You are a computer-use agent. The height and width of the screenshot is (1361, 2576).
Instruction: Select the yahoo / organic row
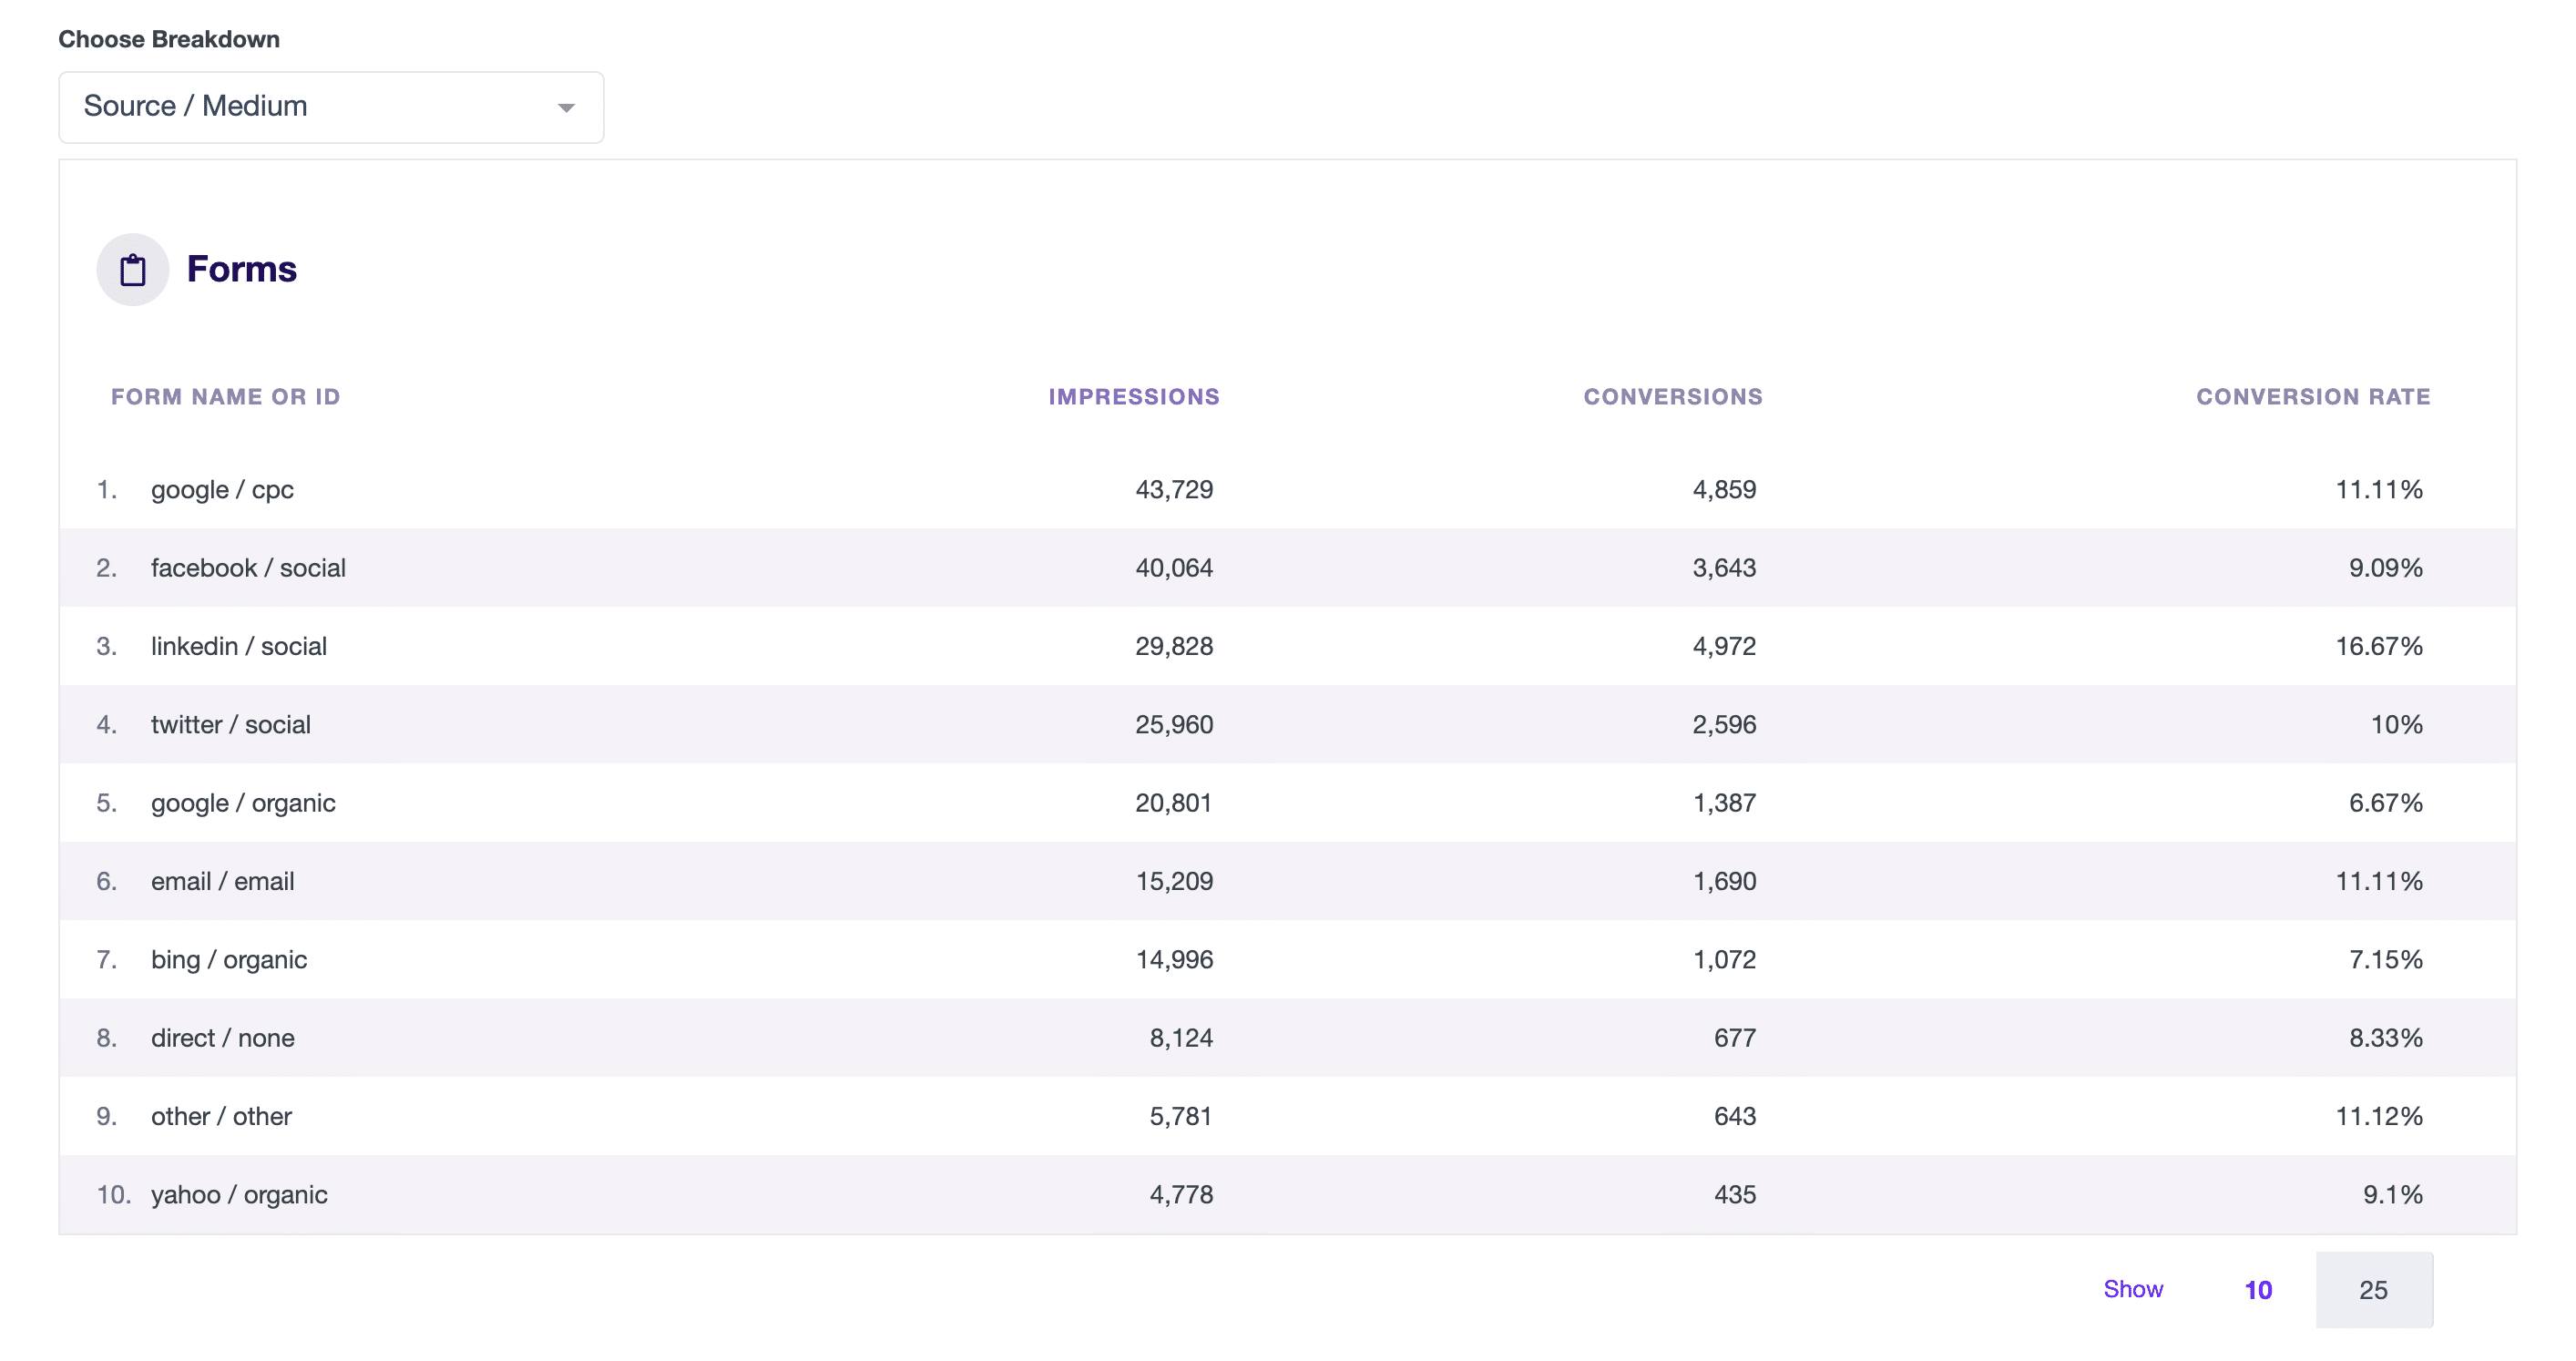[x=1288, y=1195]
